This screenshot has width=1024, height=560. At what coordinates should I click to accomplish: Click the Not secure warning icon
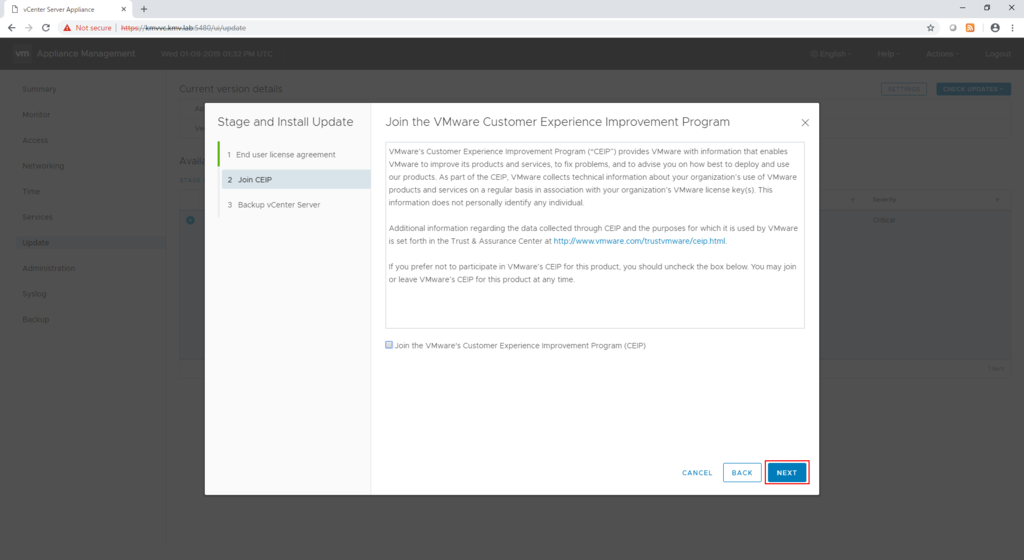67,28
